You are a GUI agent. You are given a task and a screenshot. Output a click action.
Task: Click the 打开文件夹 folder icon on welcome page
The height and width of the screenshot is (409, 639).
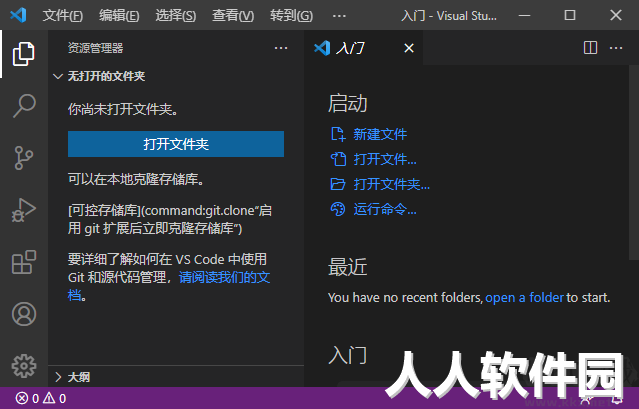(x=338, y=184)
